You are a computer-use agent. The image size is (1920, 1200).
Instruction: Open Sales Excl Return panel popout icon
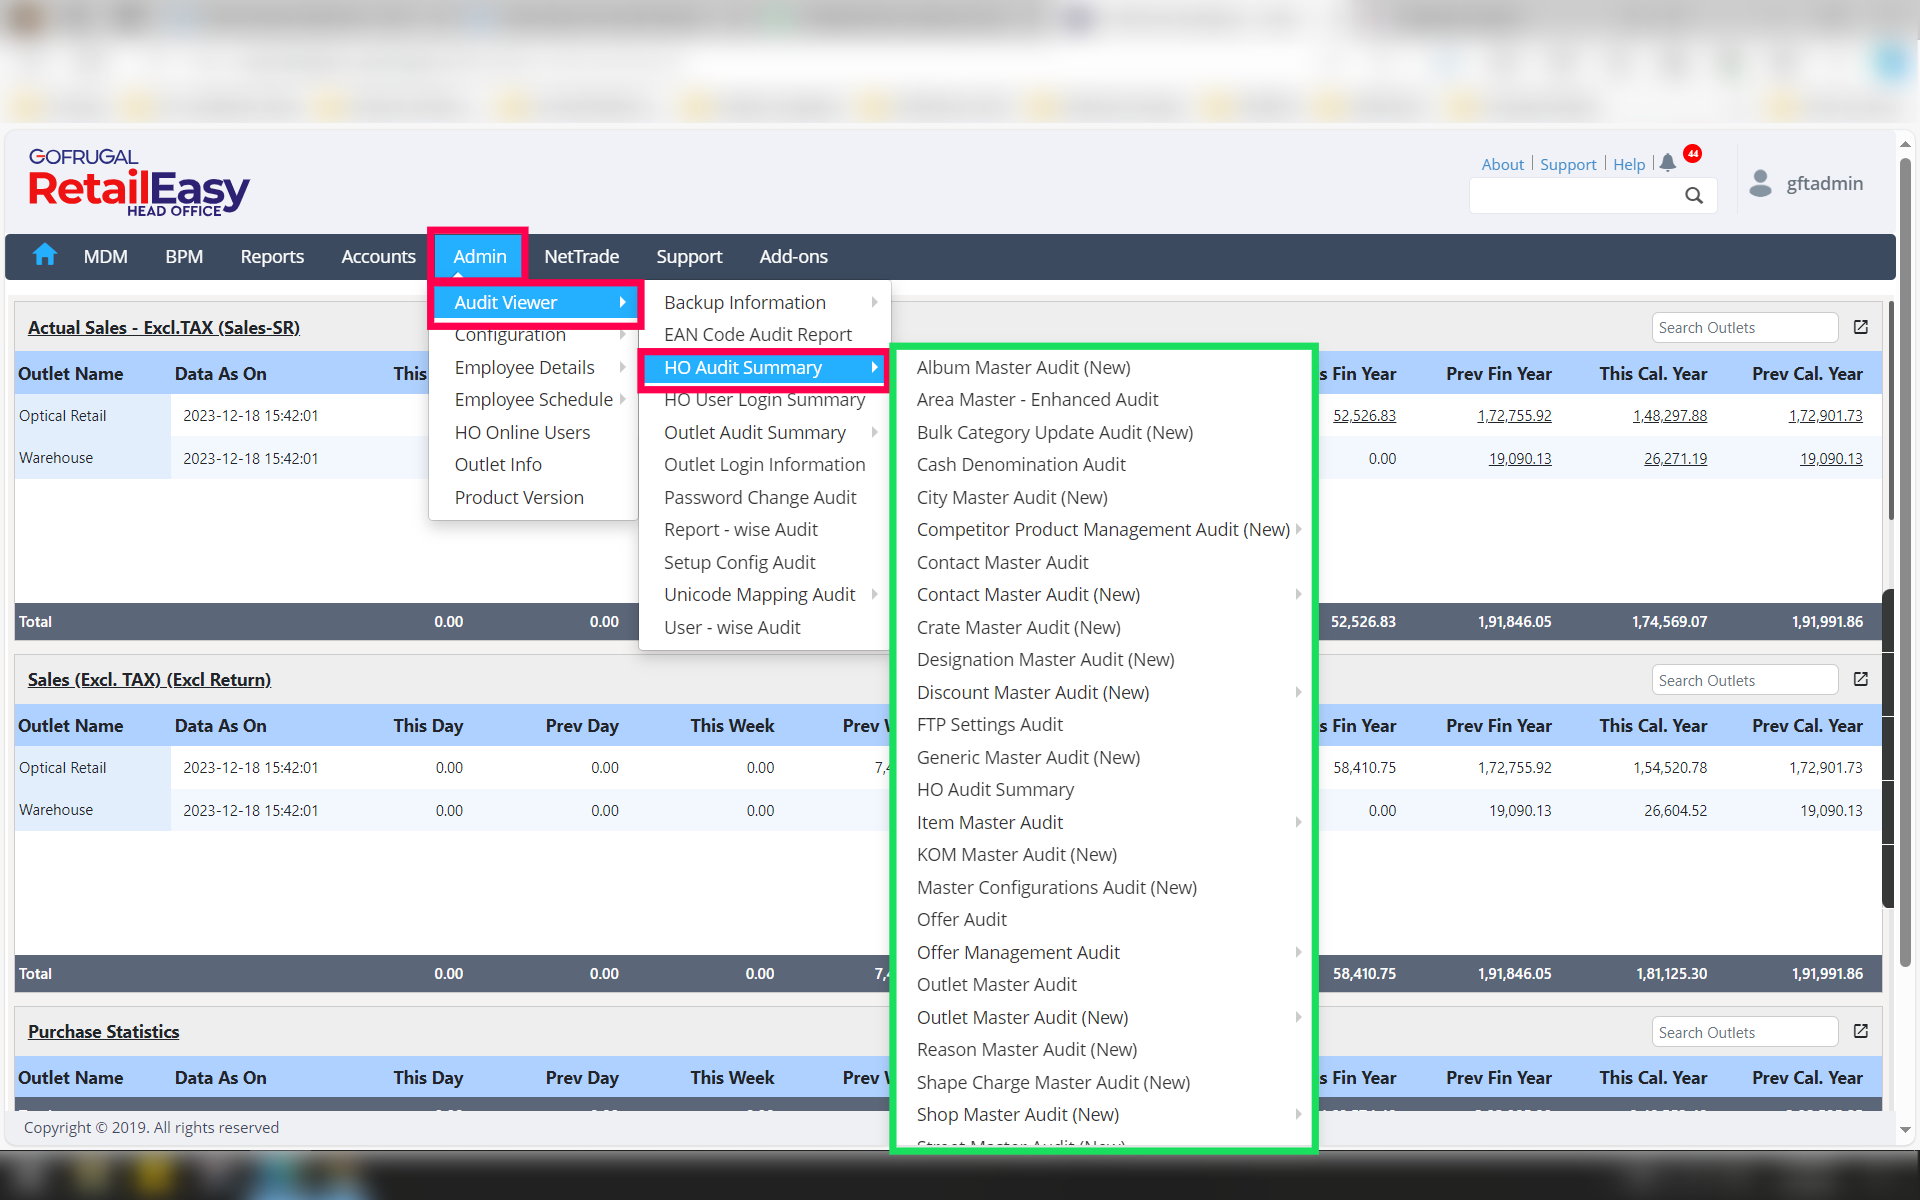[1861, 679]
